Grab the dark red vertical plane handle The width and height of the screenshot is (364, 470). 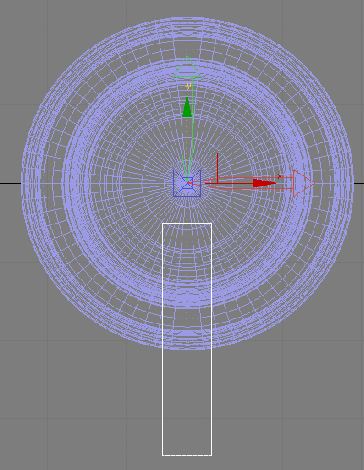217,168
